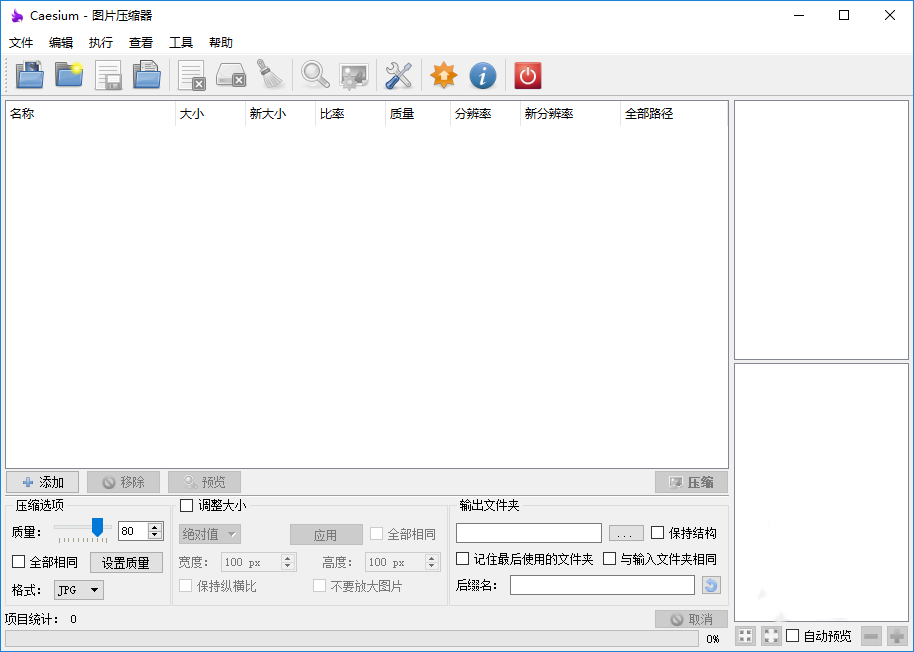This screenshot has height=652, width=914.
Task: Click the 质量 quality slider handle
Action: pyautogui.click(x=97, y=527)
